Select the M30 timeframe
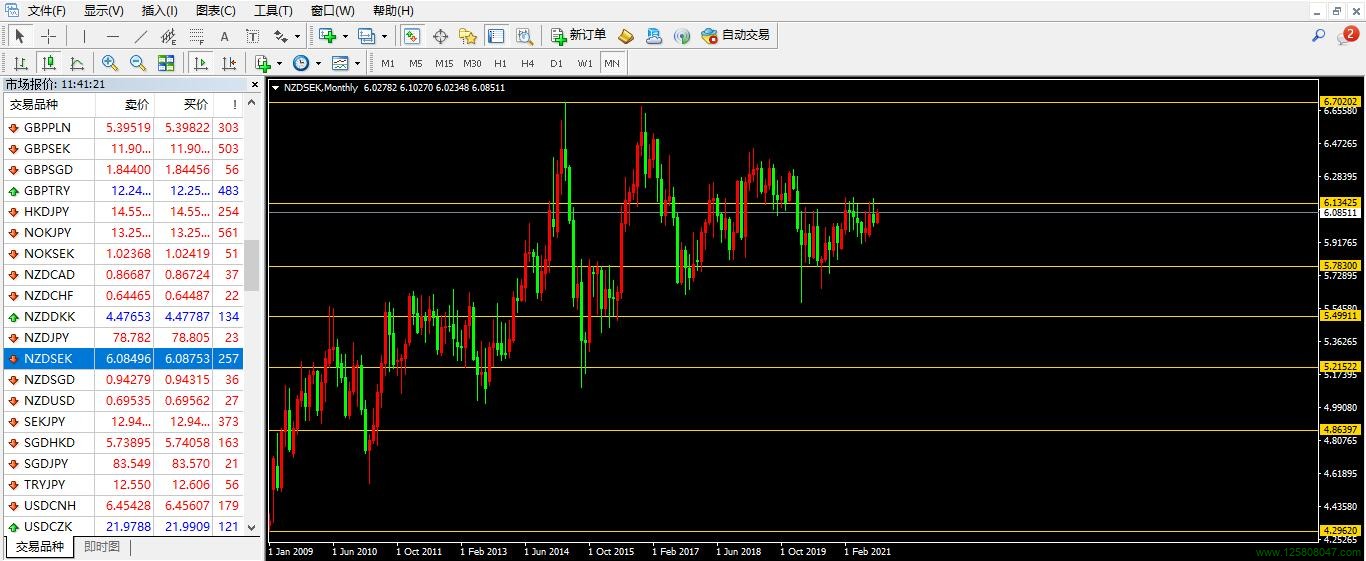Viewport: 1366px width, 561px height. (x=472, y=63)
